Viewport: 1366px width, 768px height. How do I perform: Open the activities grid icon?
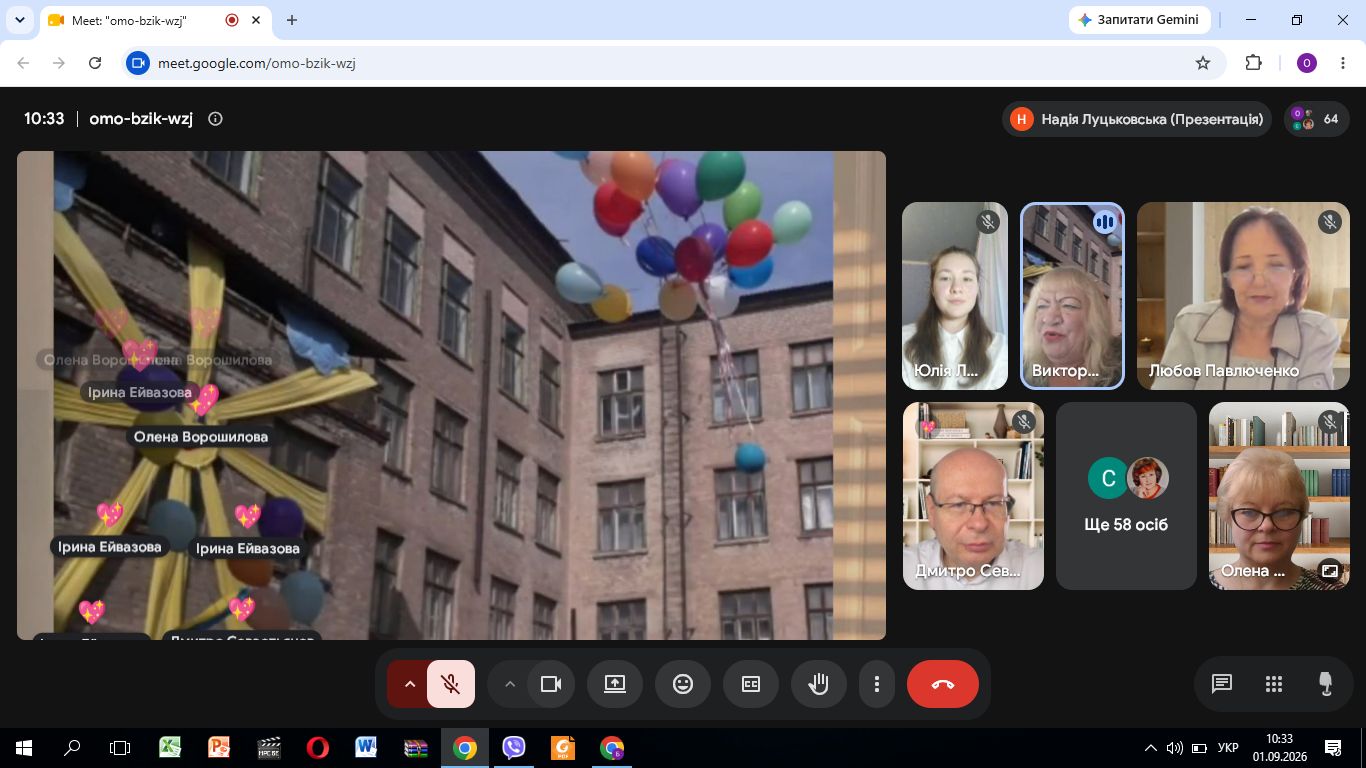point(1273,684)
